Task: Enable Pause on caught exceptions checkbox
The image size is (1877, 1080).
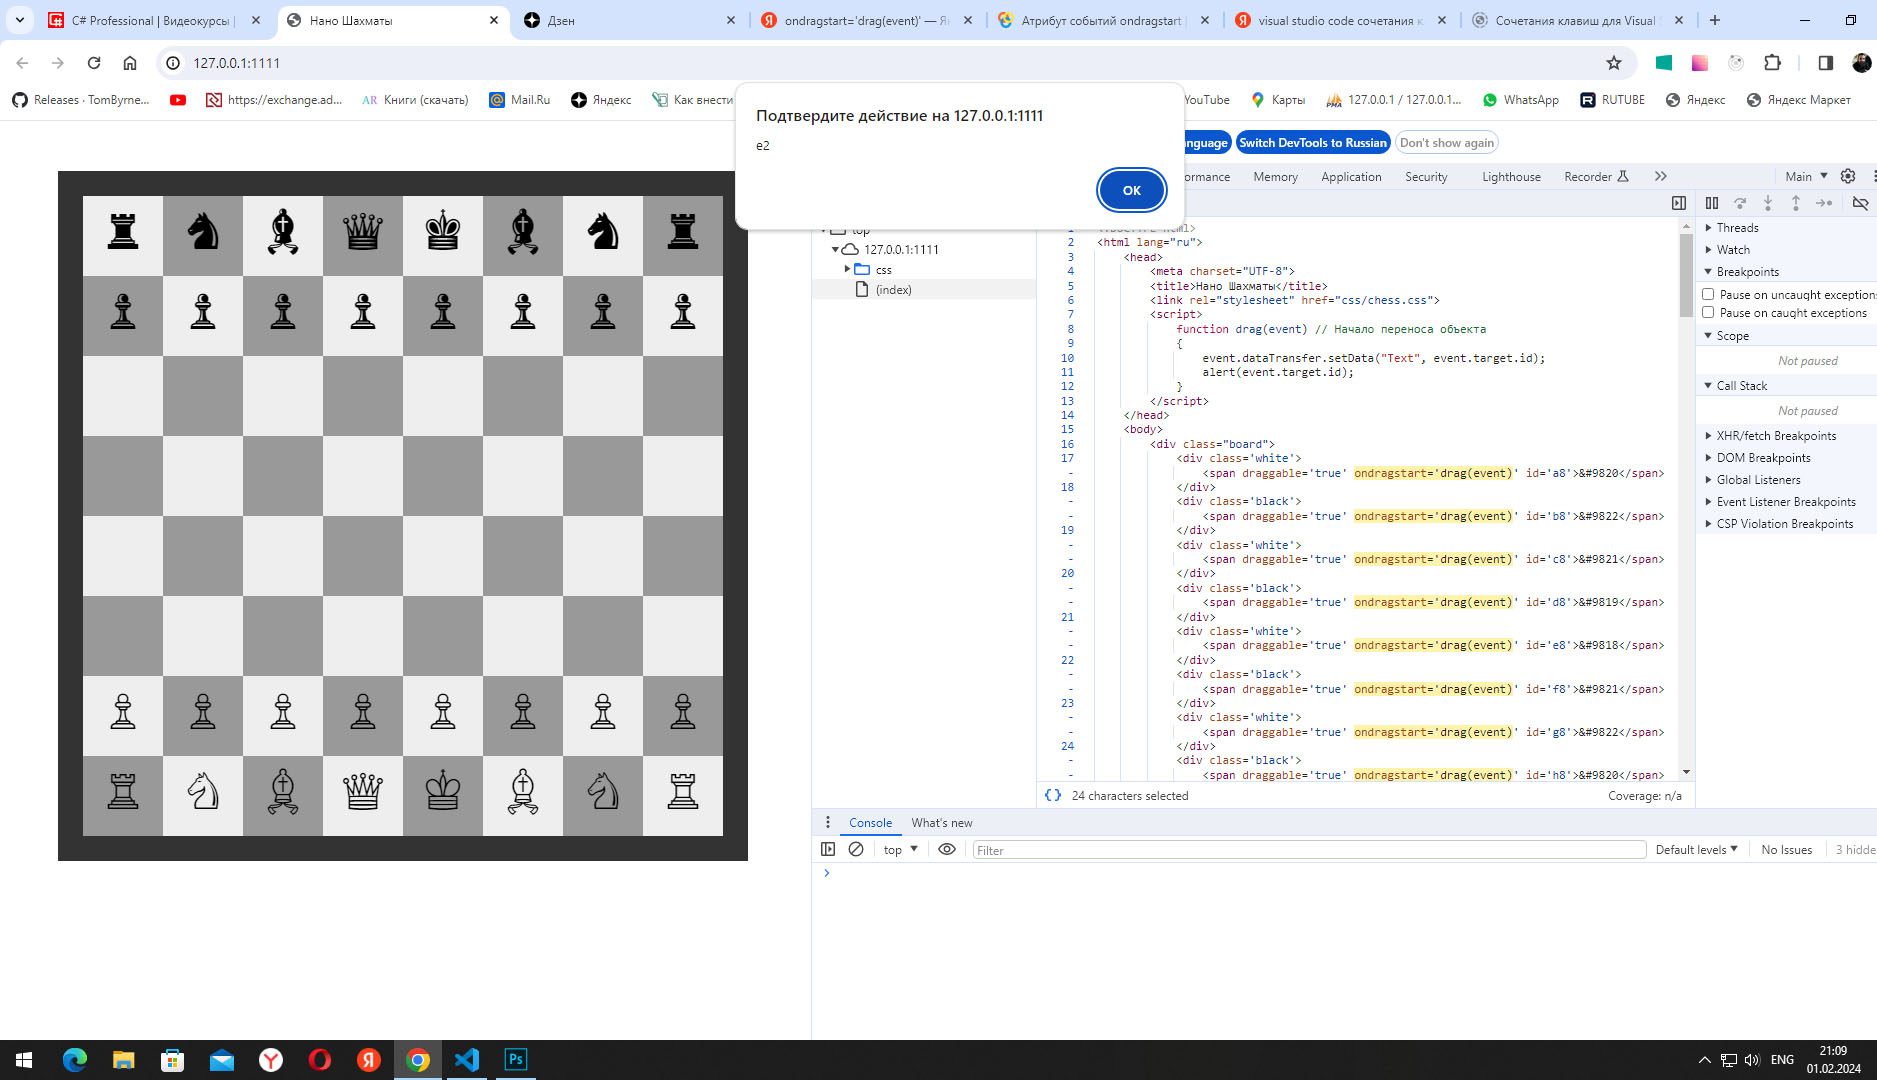Action: coord(1708,312)
